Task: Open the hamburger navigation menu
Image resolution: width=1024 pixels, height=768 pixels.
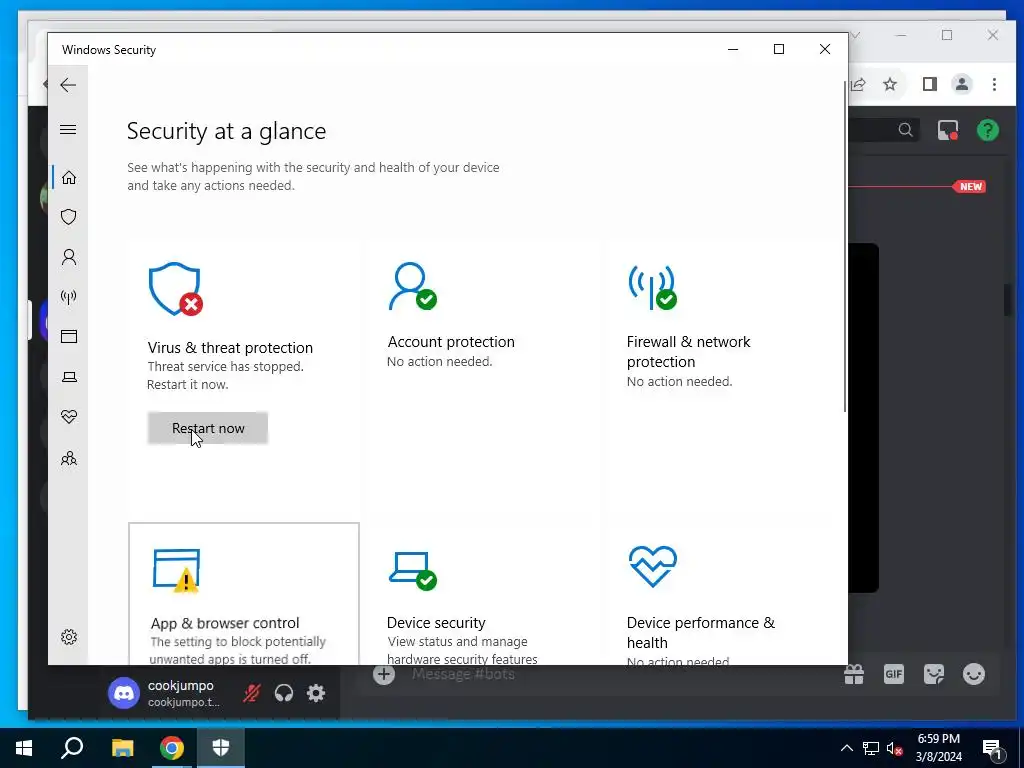Action: (68, 129)
